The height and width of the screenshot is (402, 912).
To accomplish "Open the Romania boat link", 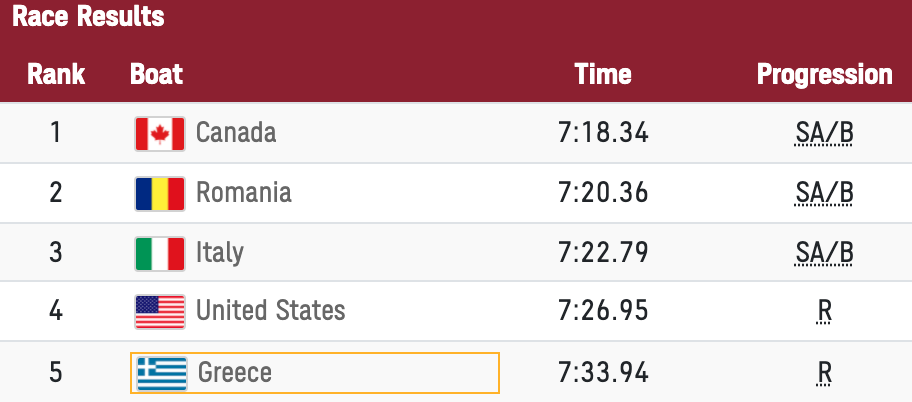I will pyautogui.click(x=244, y=193).
